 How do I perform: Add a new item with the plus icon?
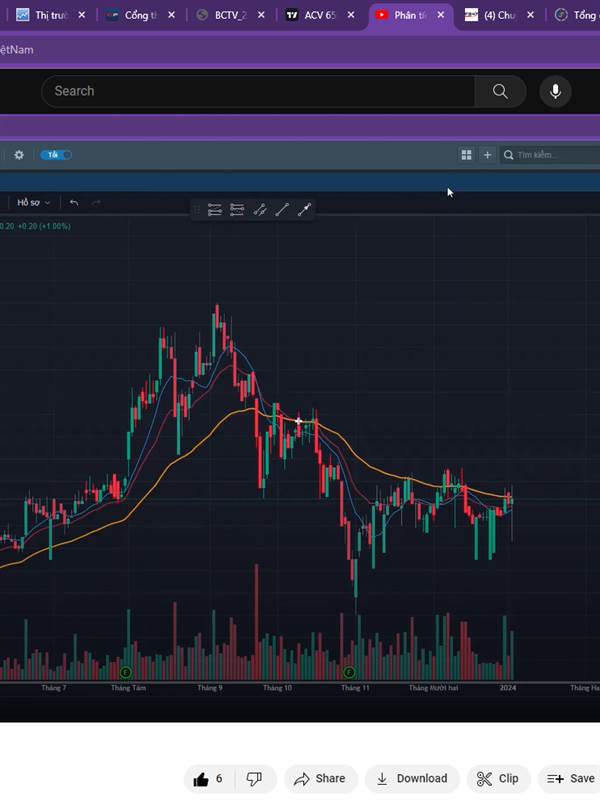click(x=487, y=155)
